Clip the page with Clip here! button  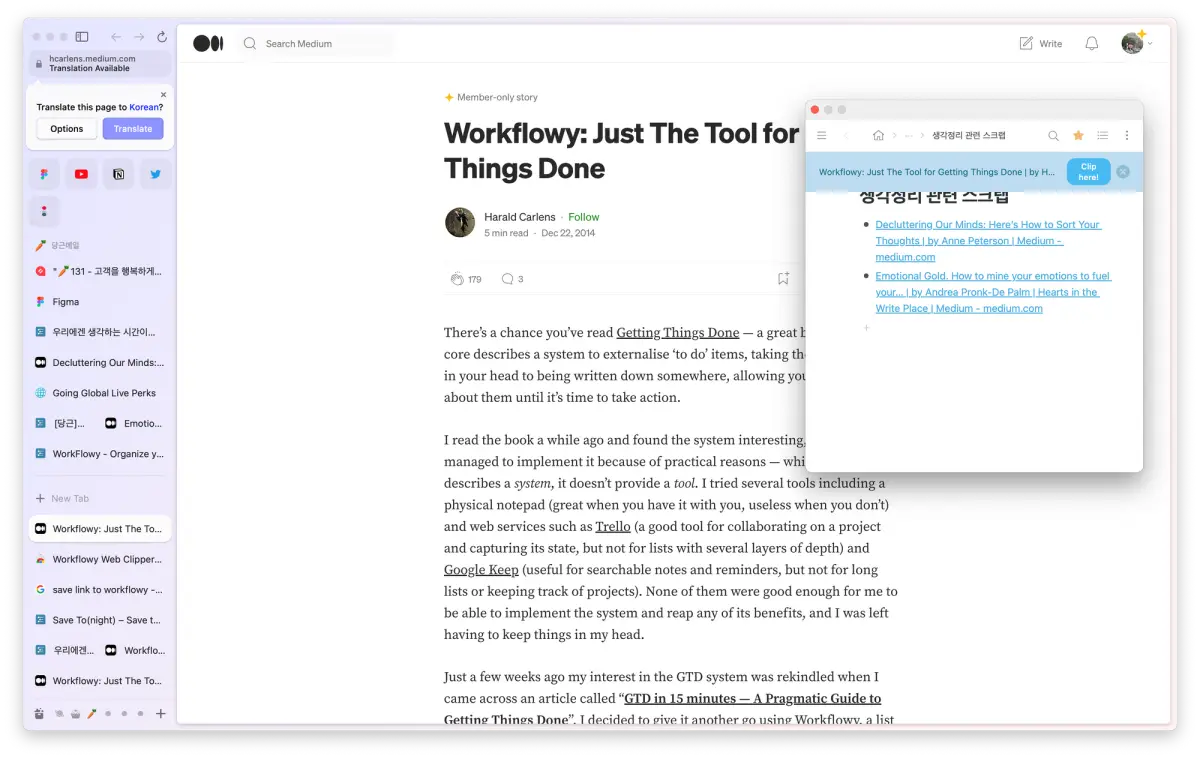(x=1088, y=172)
